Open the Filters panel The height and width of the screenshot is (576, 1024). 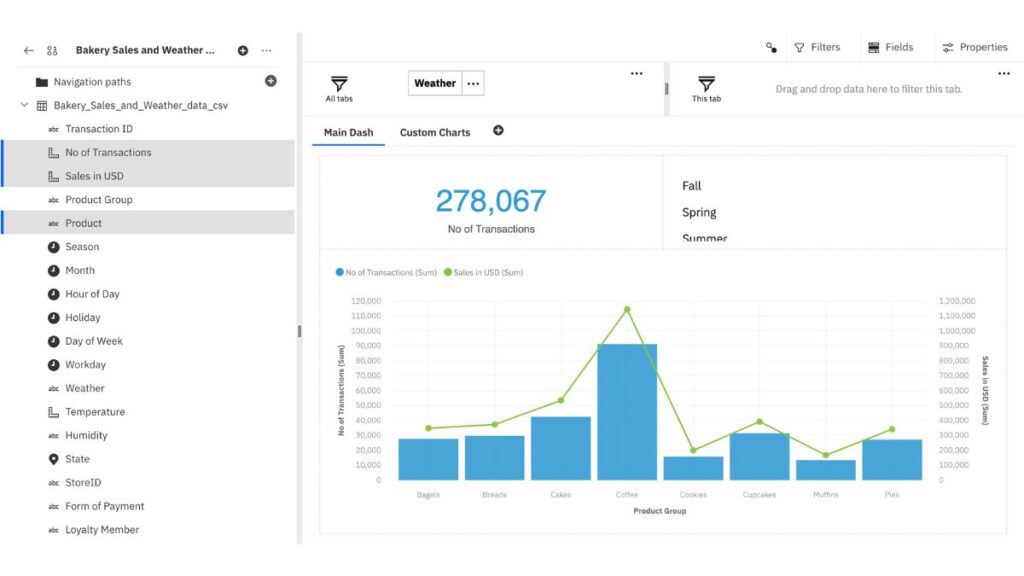click(x=817, y=47)
